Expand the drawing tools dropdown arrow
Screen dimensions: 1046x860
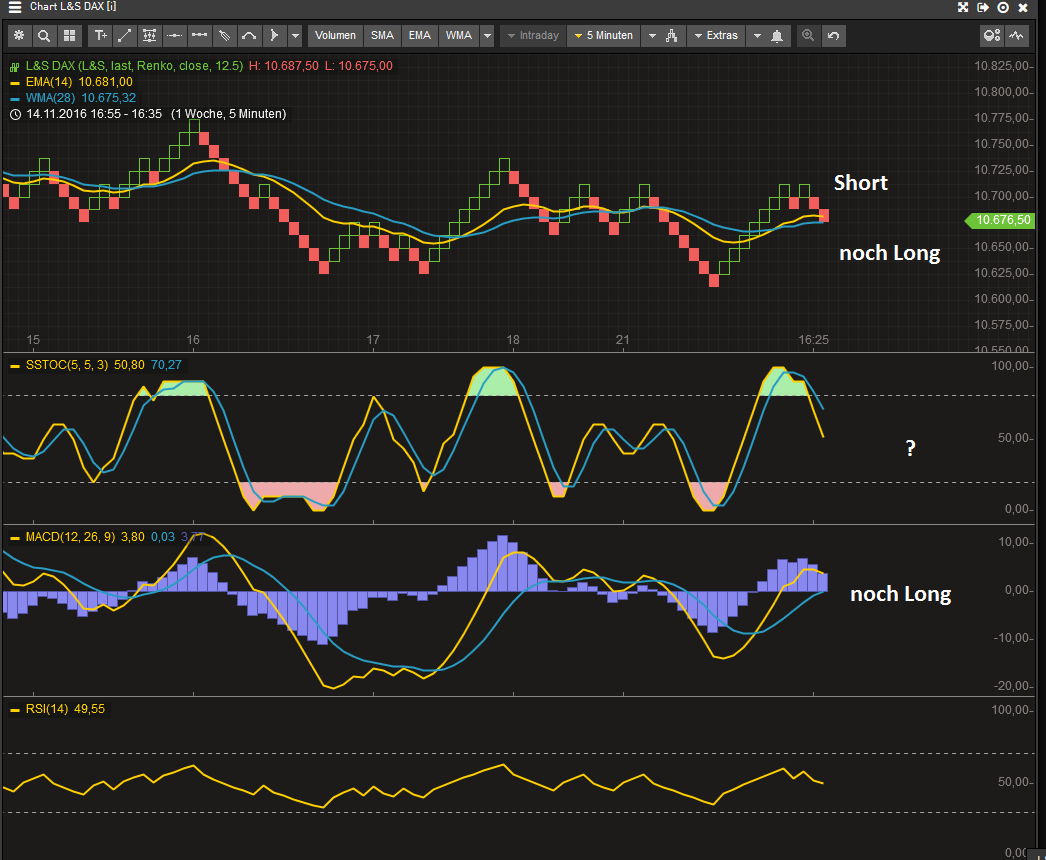[295, 36]
